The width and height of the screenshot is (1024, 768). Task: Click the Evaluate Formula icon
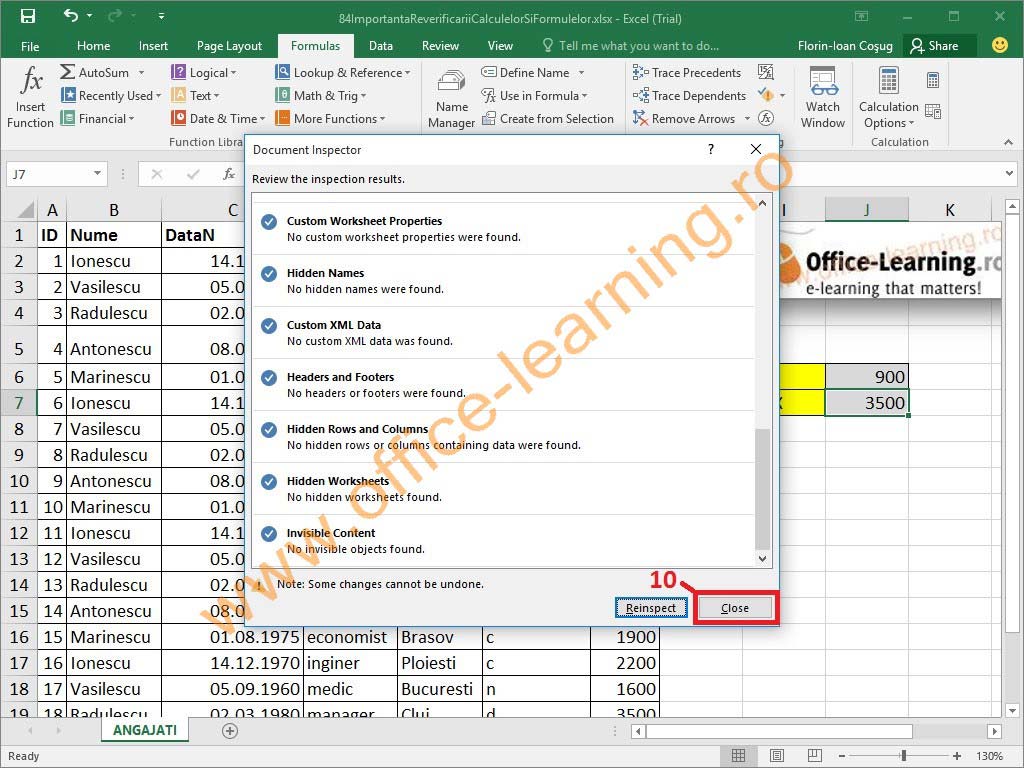coord(765,118)
